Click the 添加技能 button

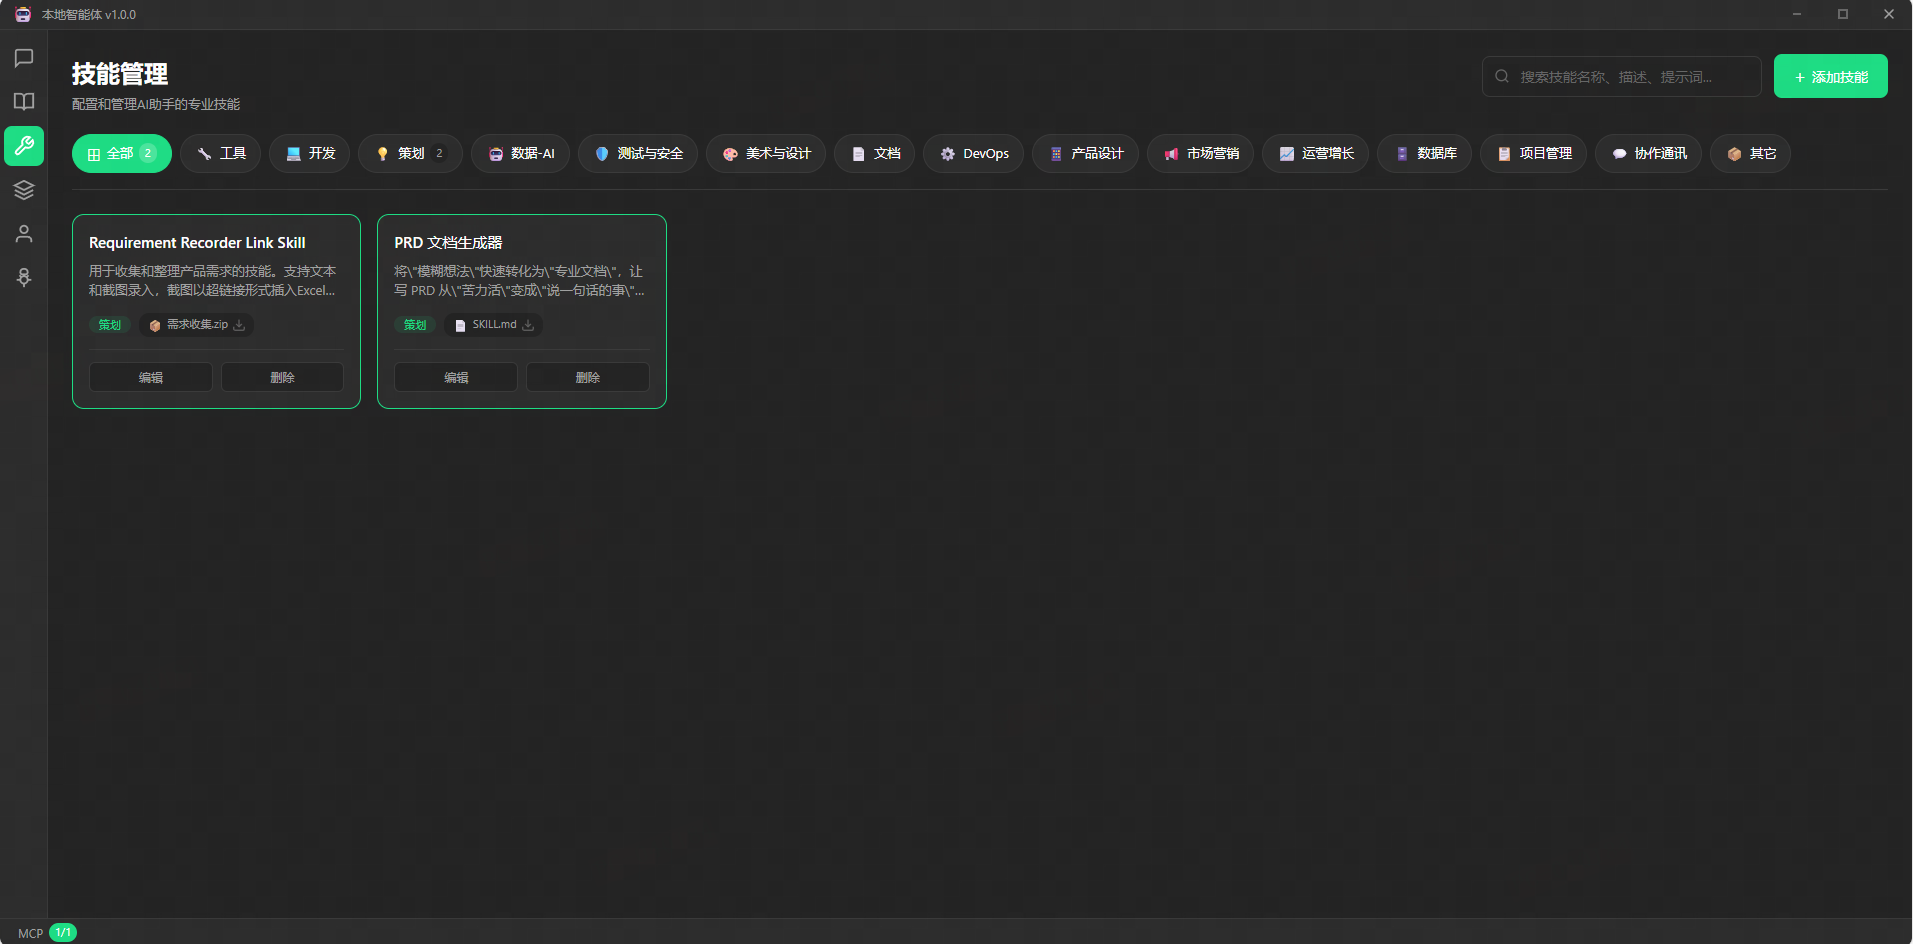[1830, 77]
